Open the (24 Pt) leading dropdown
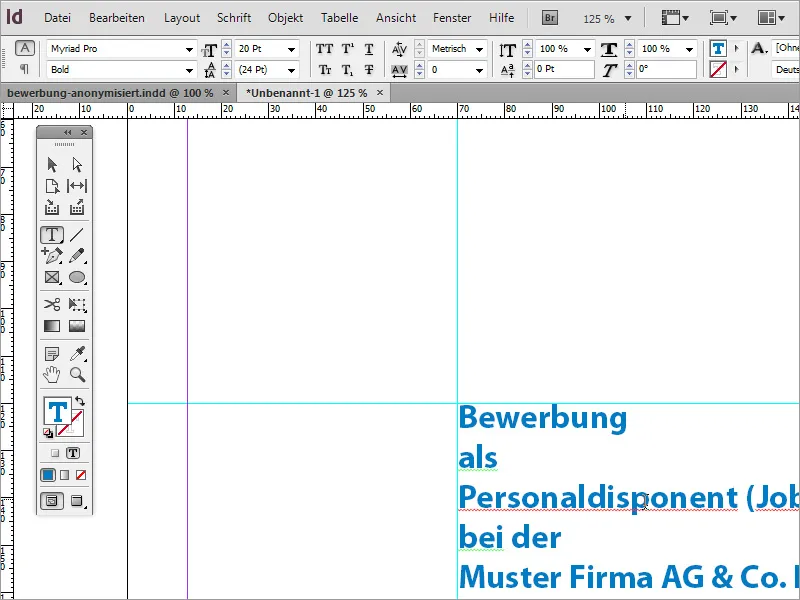 (x=291, y=70)
